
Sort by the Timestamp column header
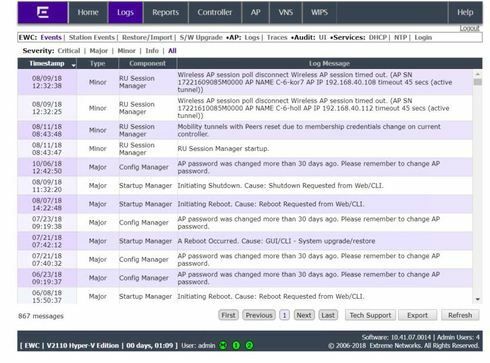click(47, 63)
